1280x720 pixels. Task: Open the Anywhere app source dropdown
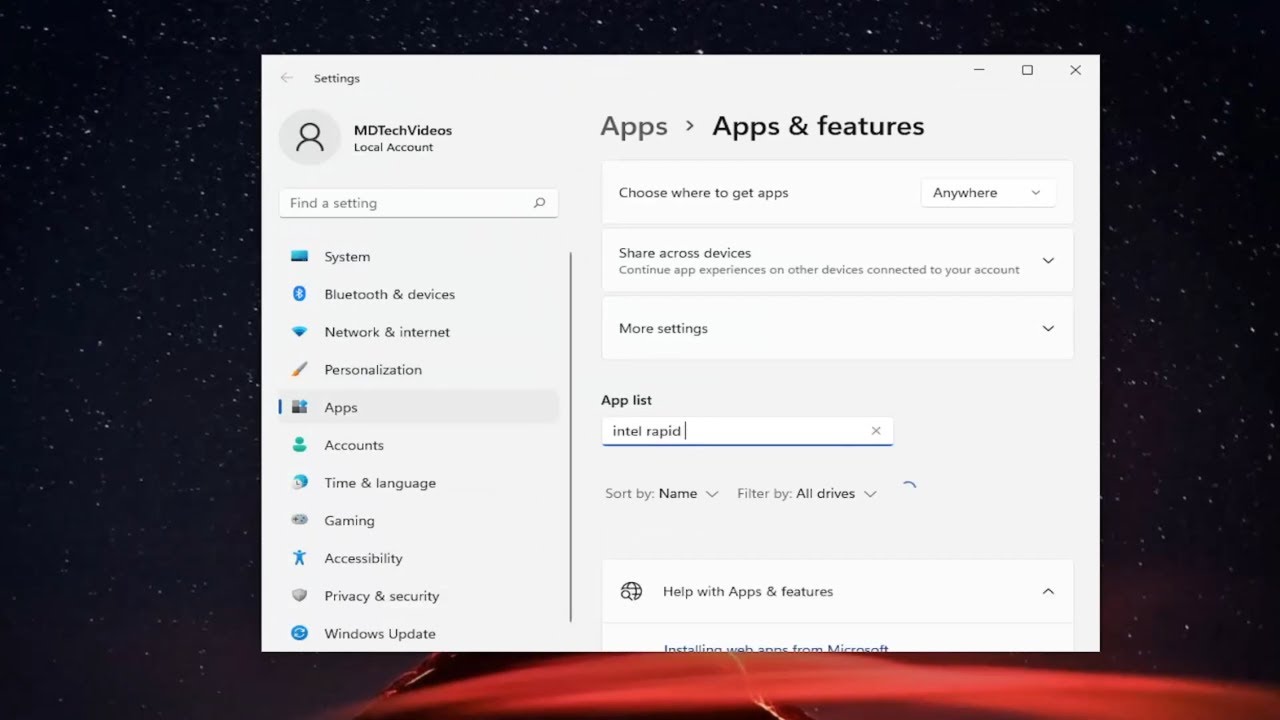[988, 193]
